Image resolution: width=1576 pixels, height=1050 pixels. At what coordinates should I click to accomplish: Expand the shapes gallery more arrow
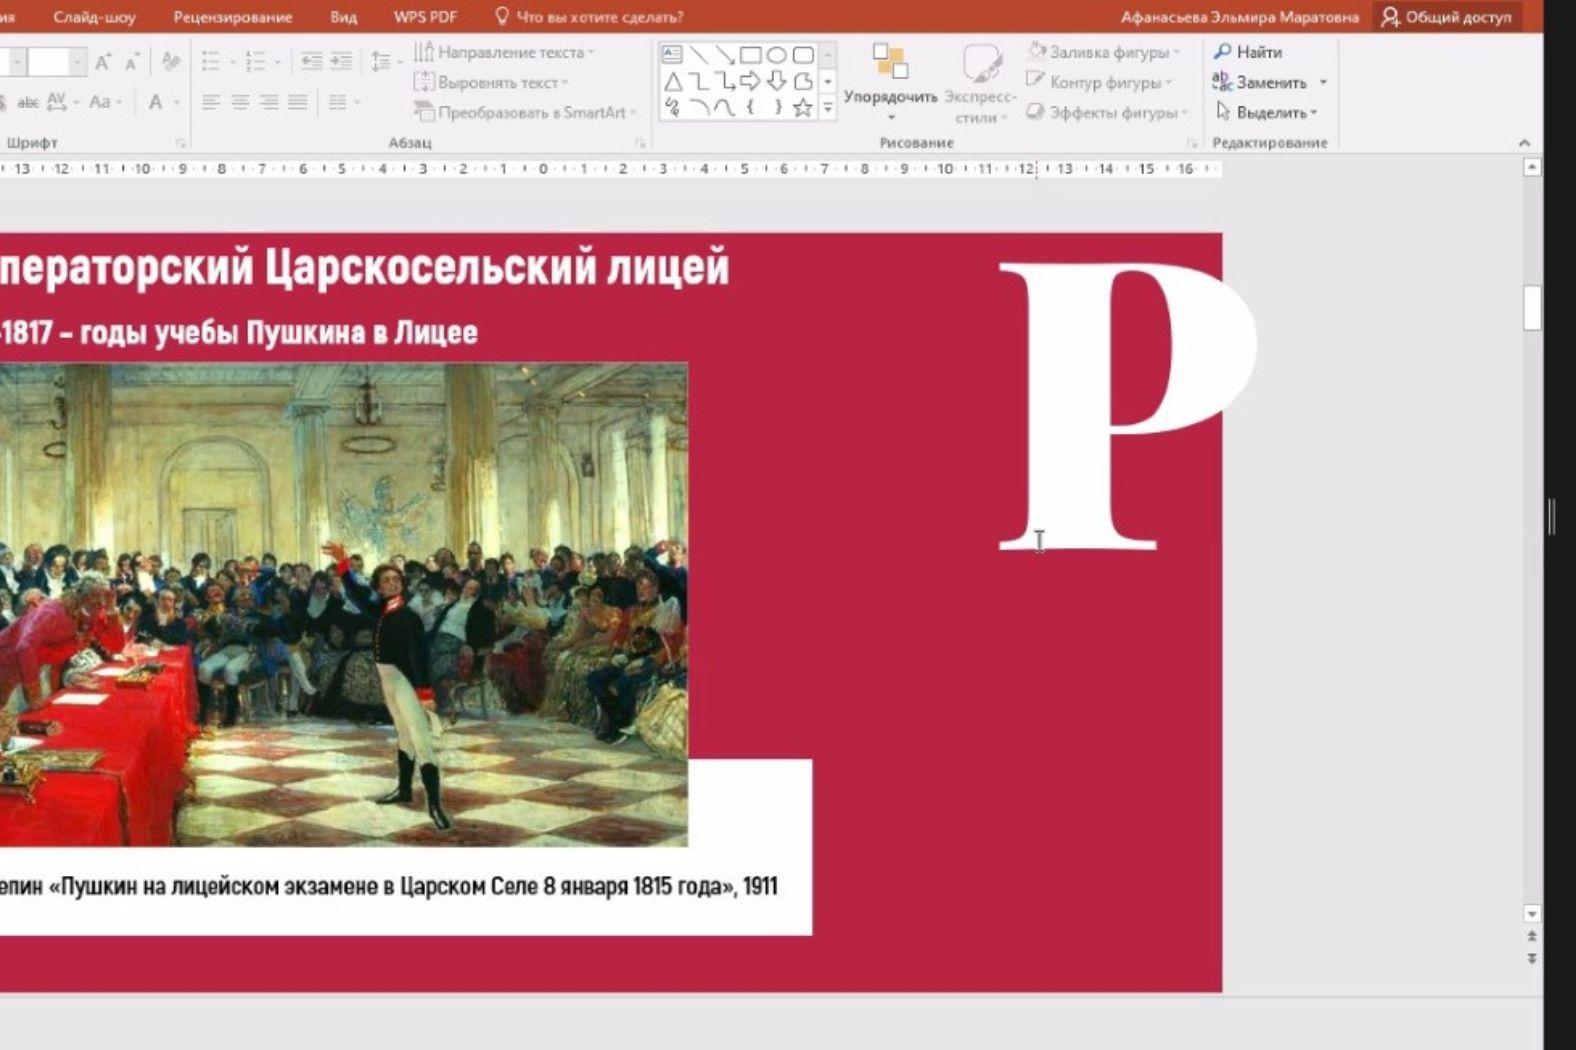click(828, 108)
